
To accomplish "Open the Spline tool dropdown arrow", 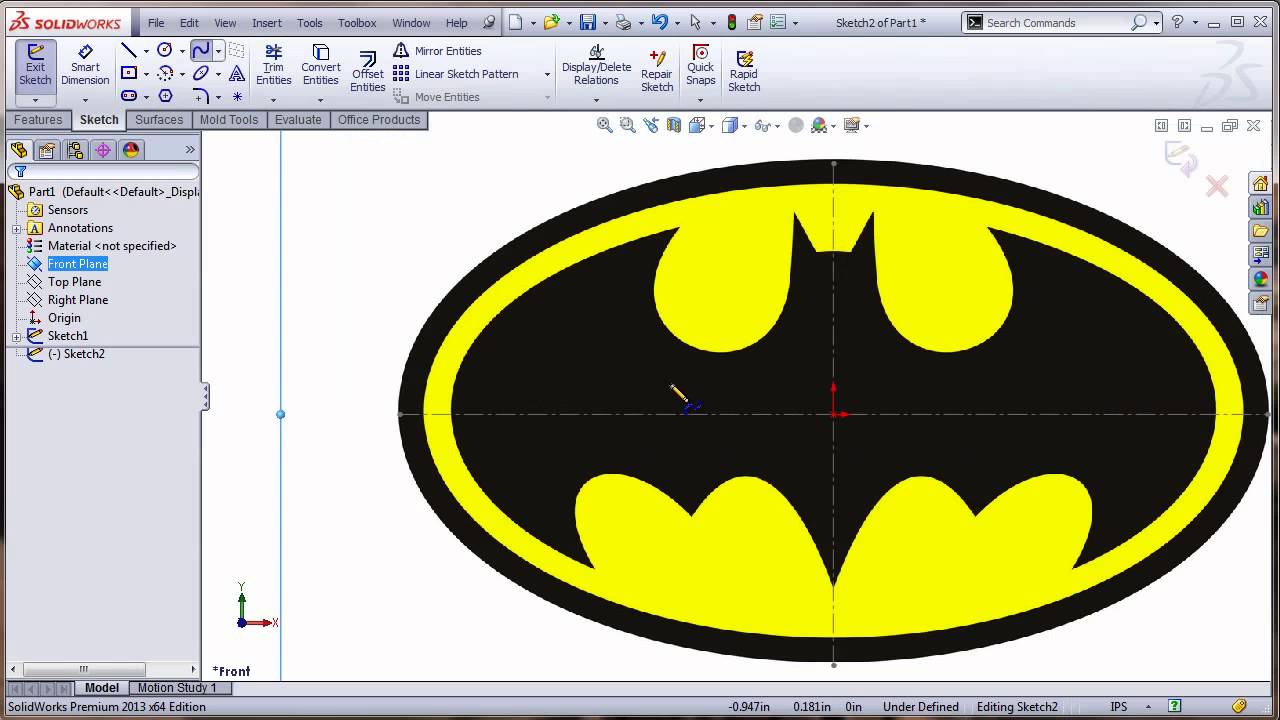I will coord(218,50).
